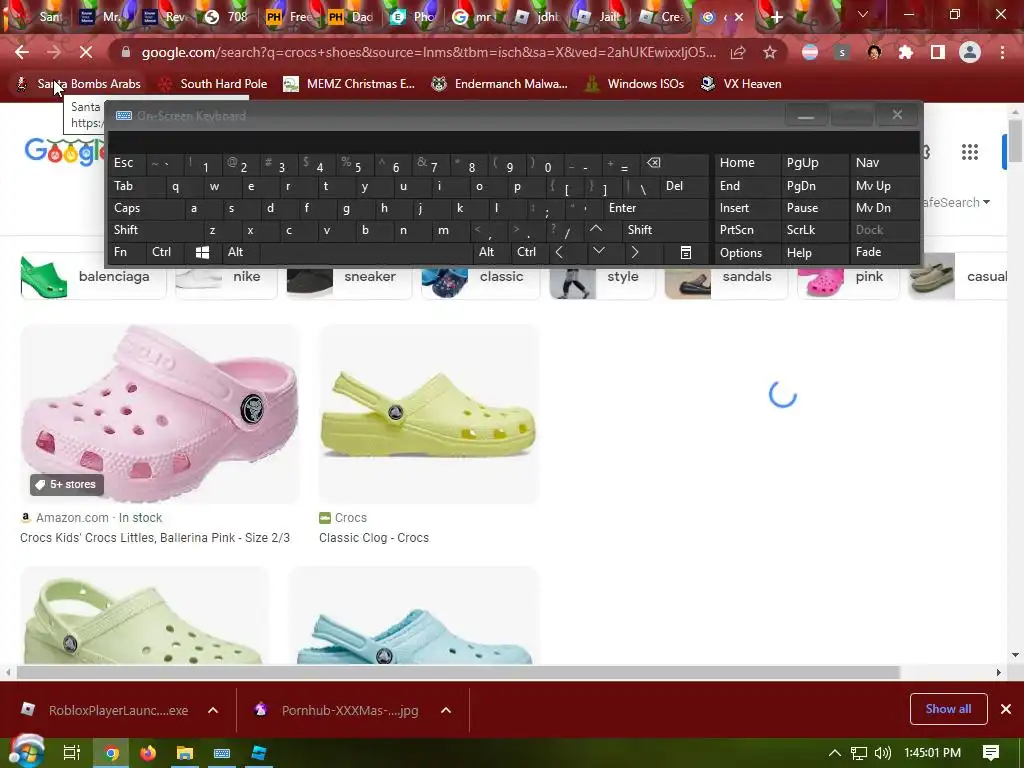The image size is (1024, 768).
Task: Select the pink filter chip
Action: coord(848,277)
